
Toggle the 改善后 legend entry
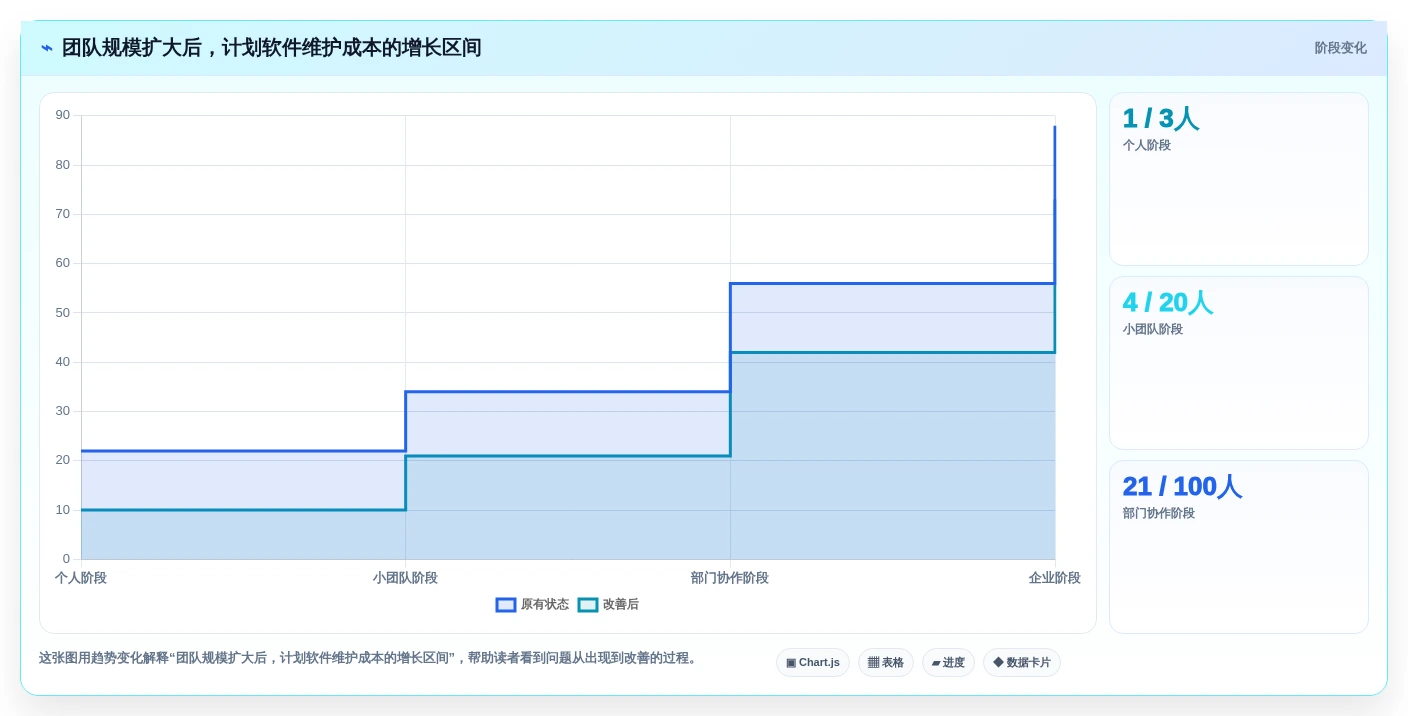coord(608,605)
